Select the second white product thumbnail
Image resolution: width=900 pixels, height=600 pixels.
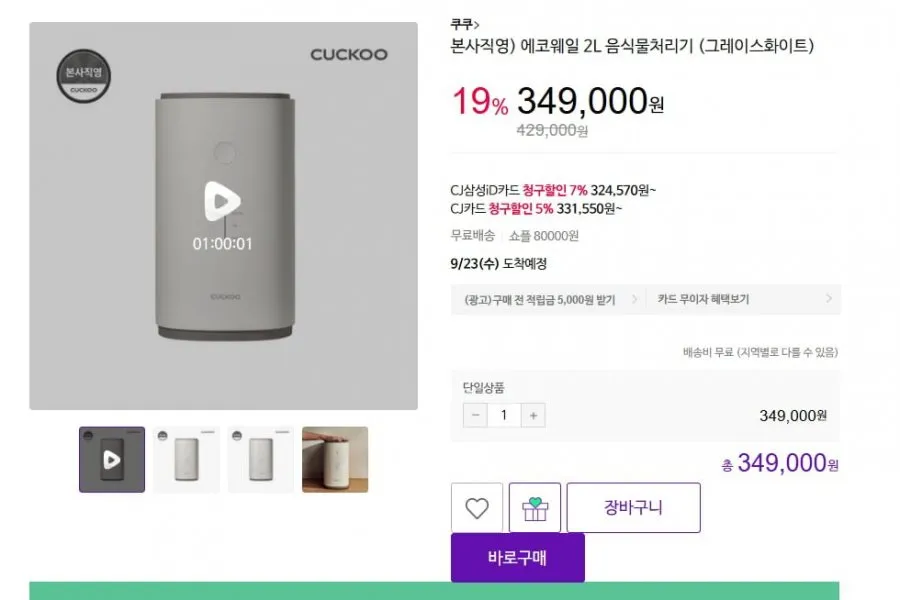click(x=186, y=459)
